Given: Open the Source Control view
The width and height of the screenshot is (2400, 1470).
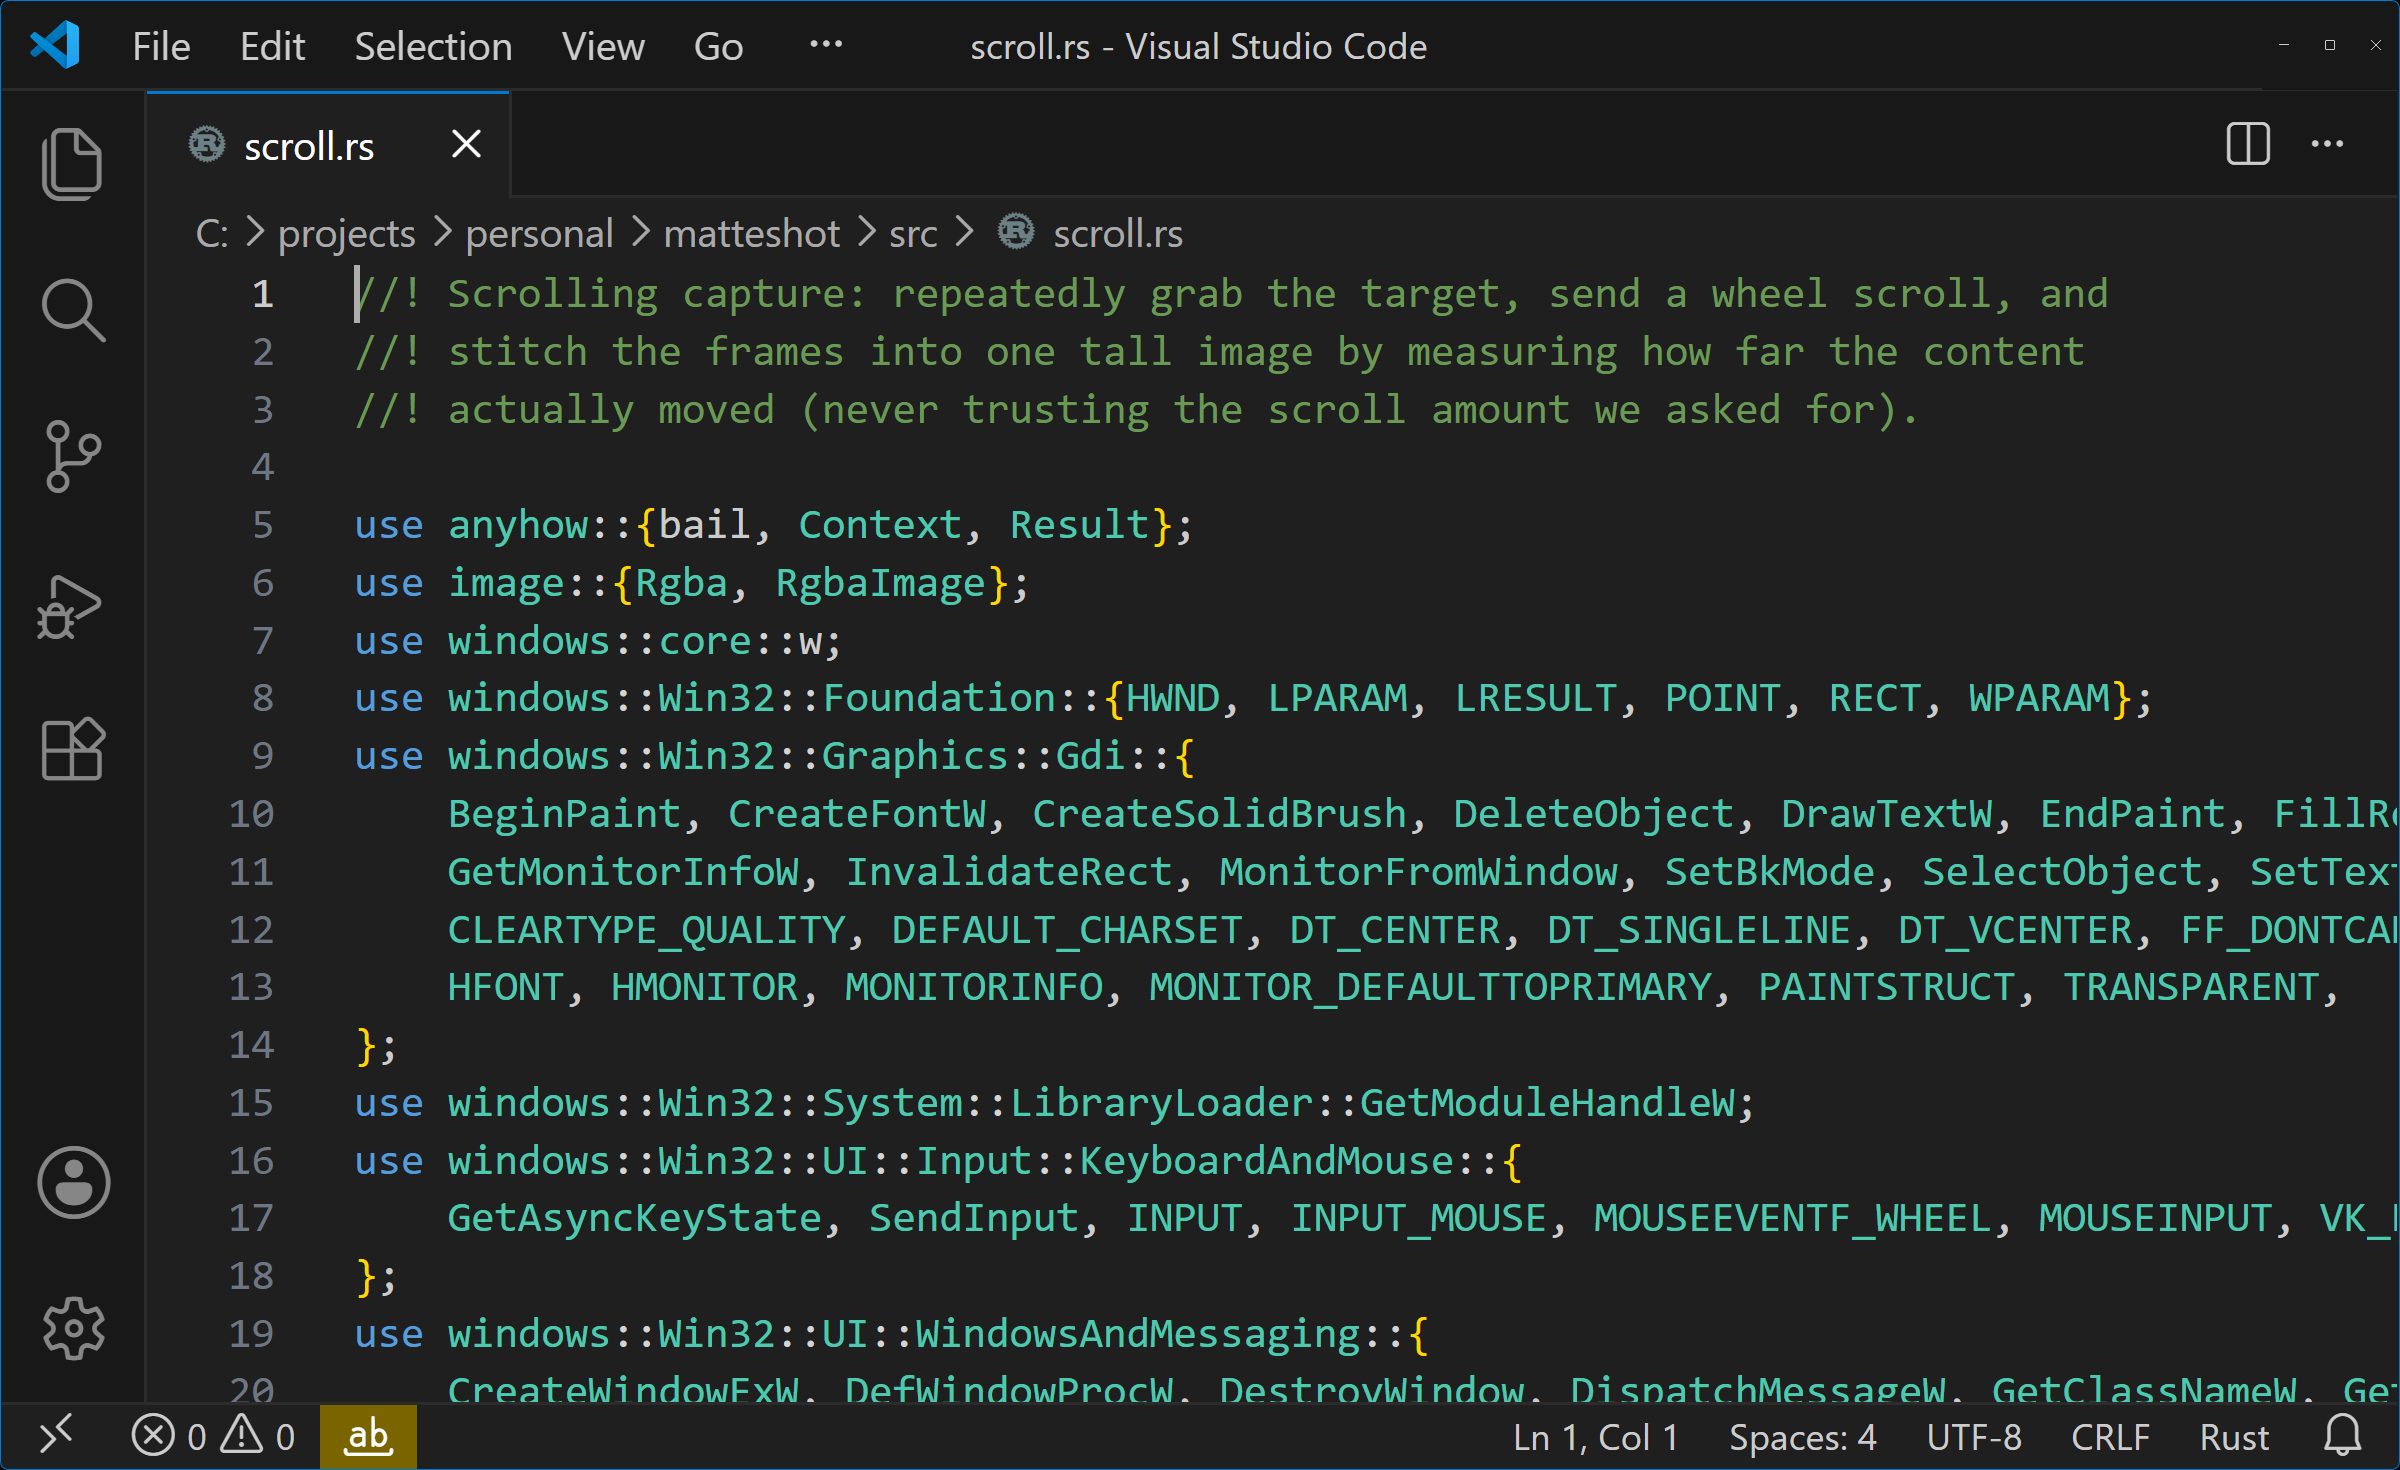Looking at the screenshot, I should (72, 456).
